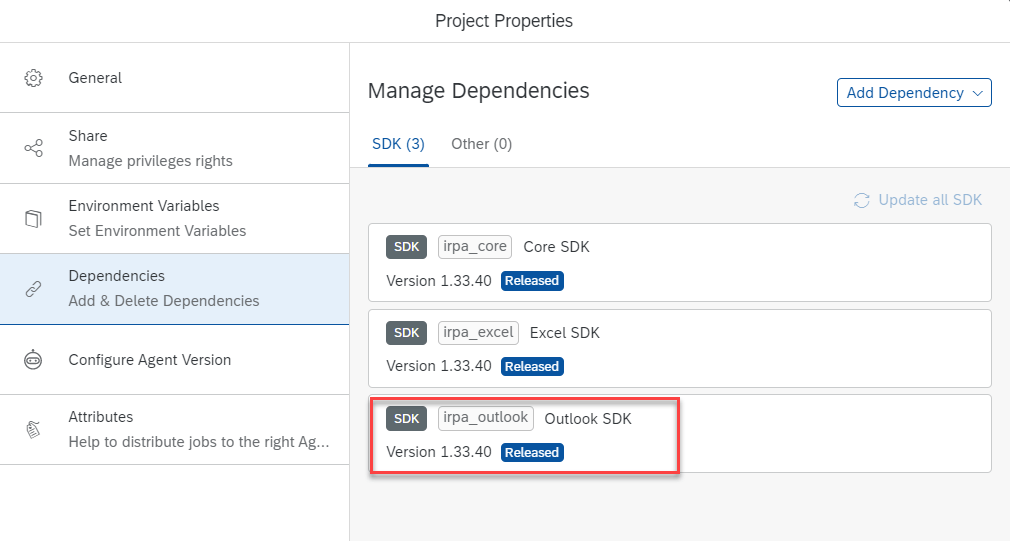Viewport: 1010px width, 541px height.
Task: Click the irpa_outlook package label
Action: (486, 418)
